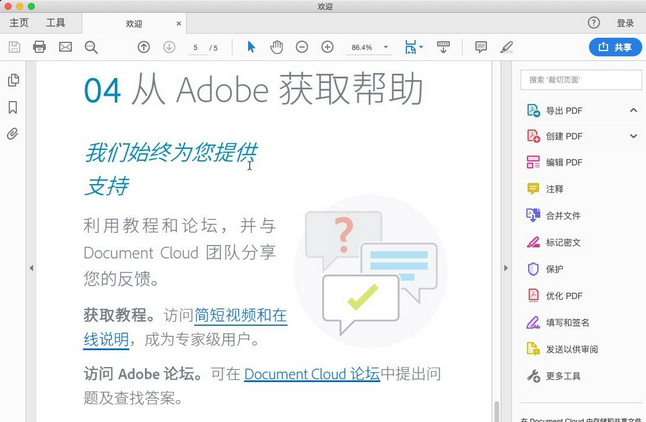Click the blue 共享 share button
646x422 pixels.
[x=615, y=47]
